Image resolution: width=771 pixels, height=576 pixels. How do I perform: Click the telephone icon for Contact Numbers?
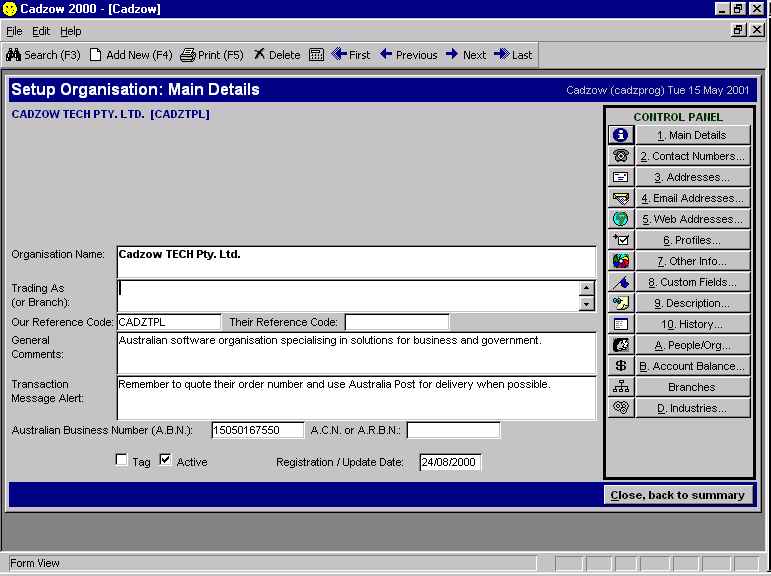621,156
